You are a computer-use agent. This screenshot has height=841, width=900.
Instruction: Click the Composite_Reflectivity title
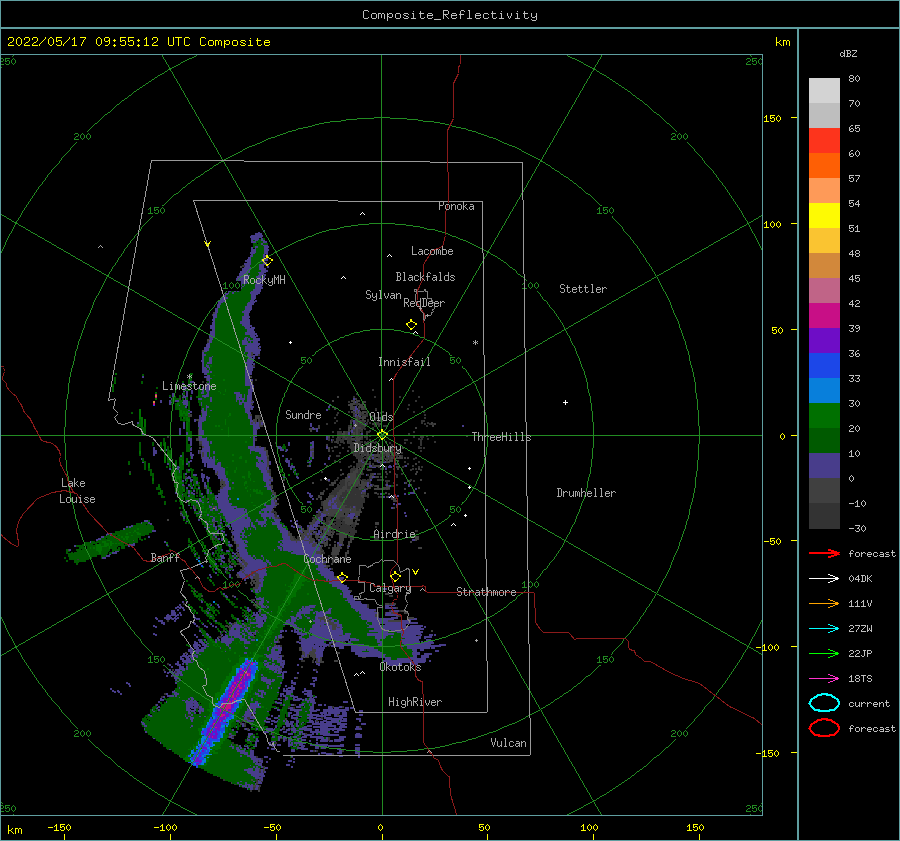[450, 15]
